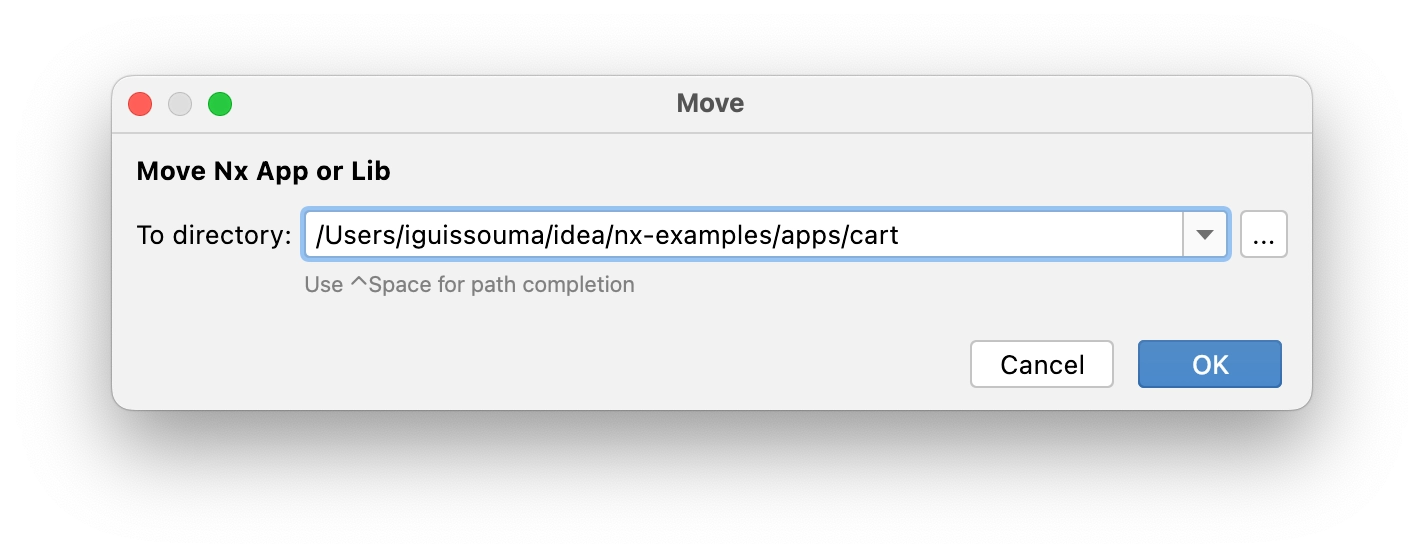
Task: Confirm the move with OK
Action: (x=1210, y=365)
